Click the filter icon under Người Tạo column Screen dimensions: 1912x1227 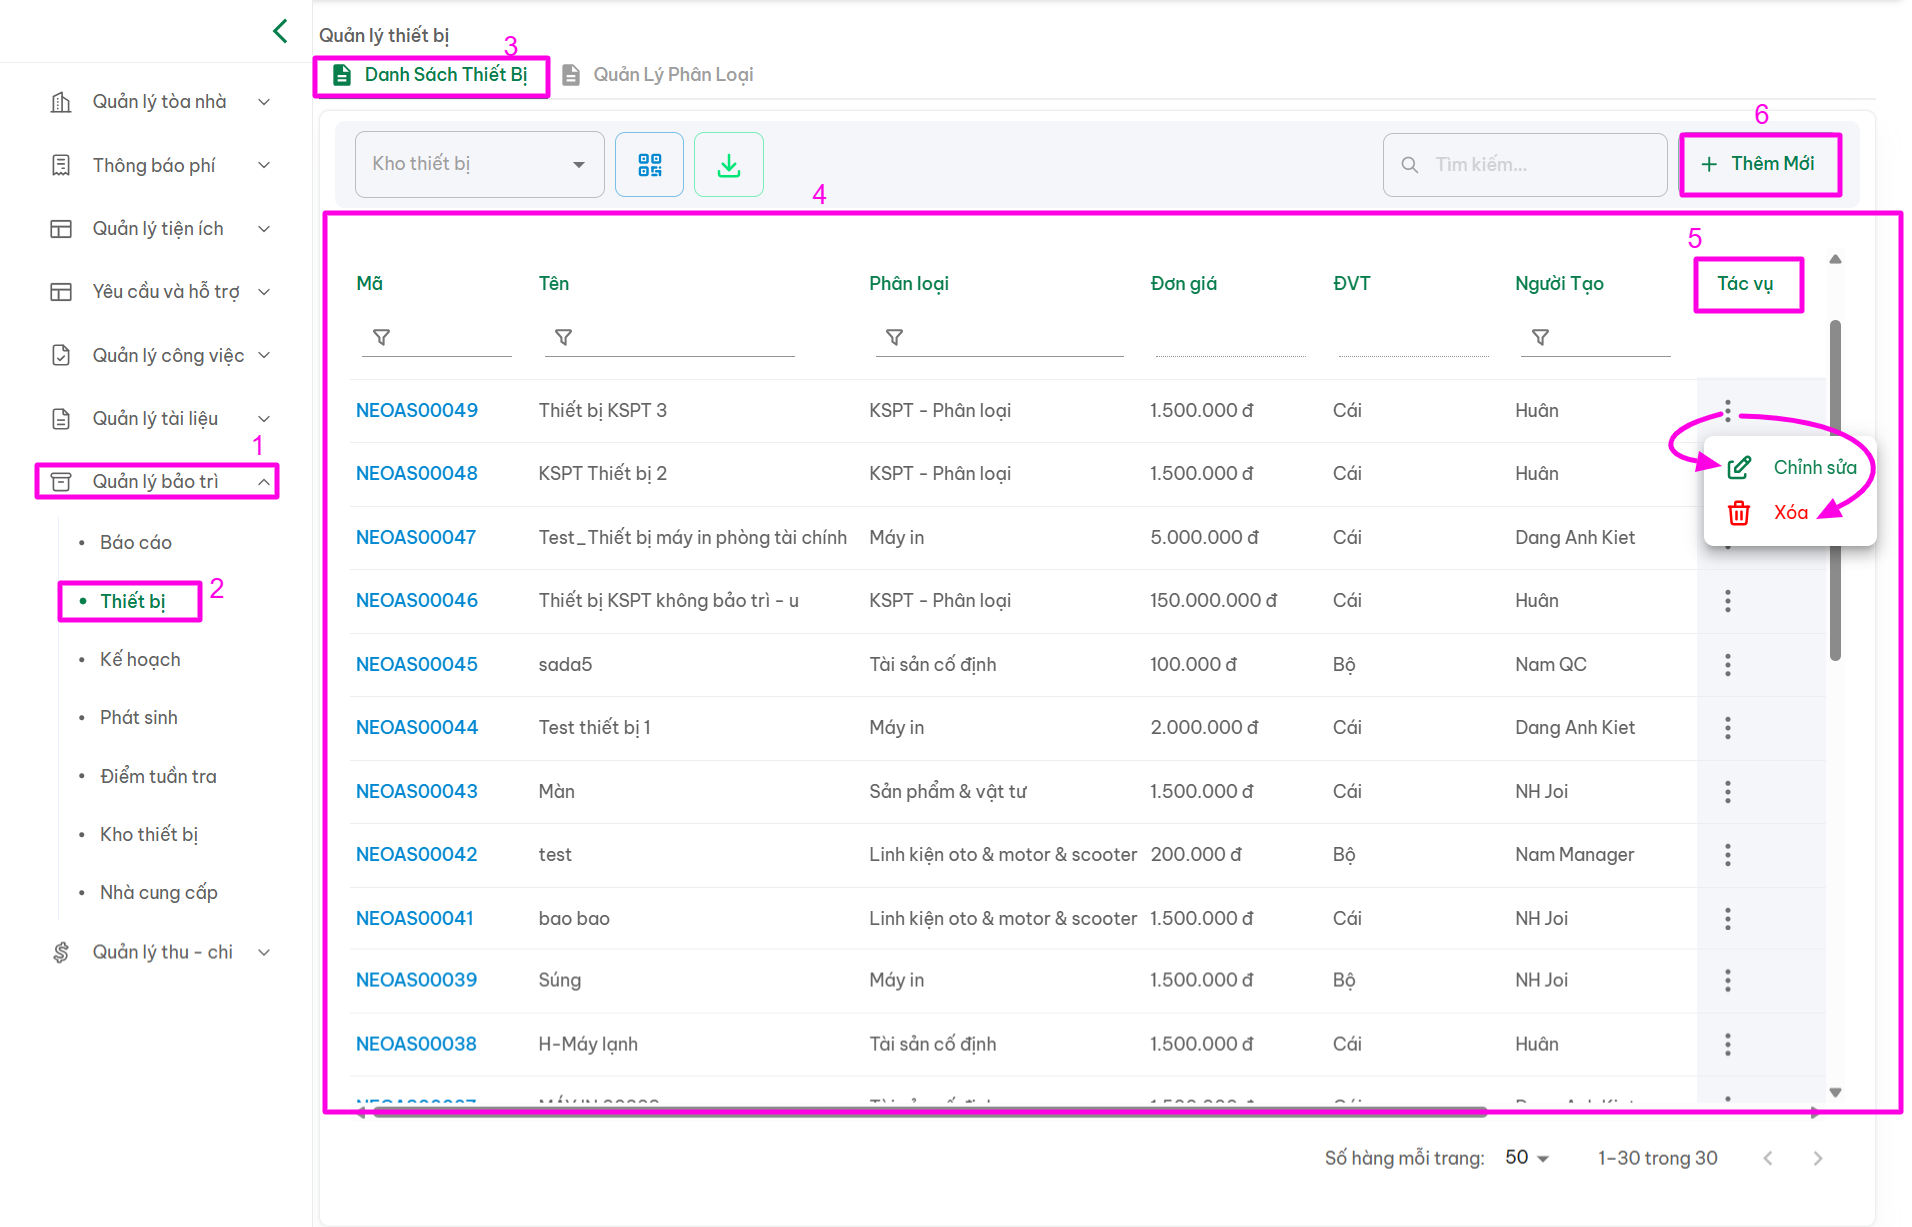[1540, 338]
